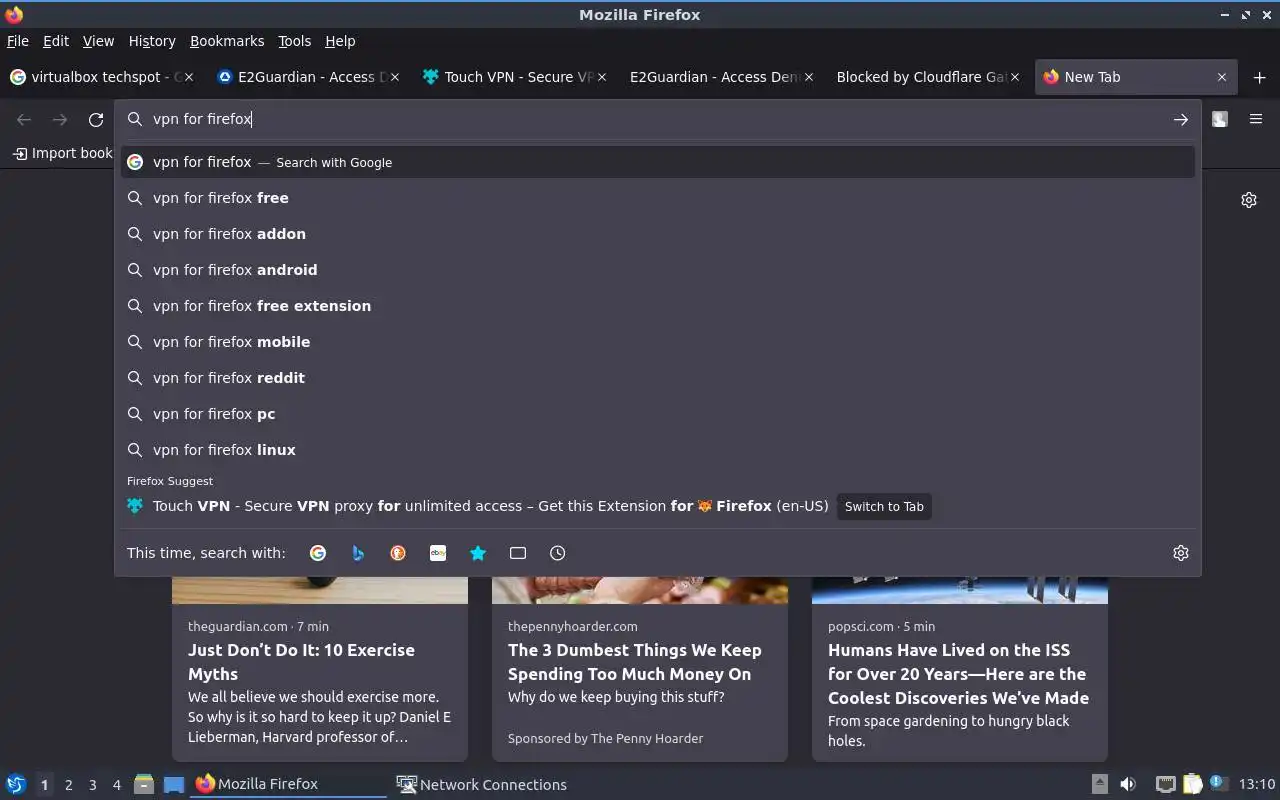Select 'vpn for firefox — Search with Google'
1280x800 pixels.
[x=658, y=162]
